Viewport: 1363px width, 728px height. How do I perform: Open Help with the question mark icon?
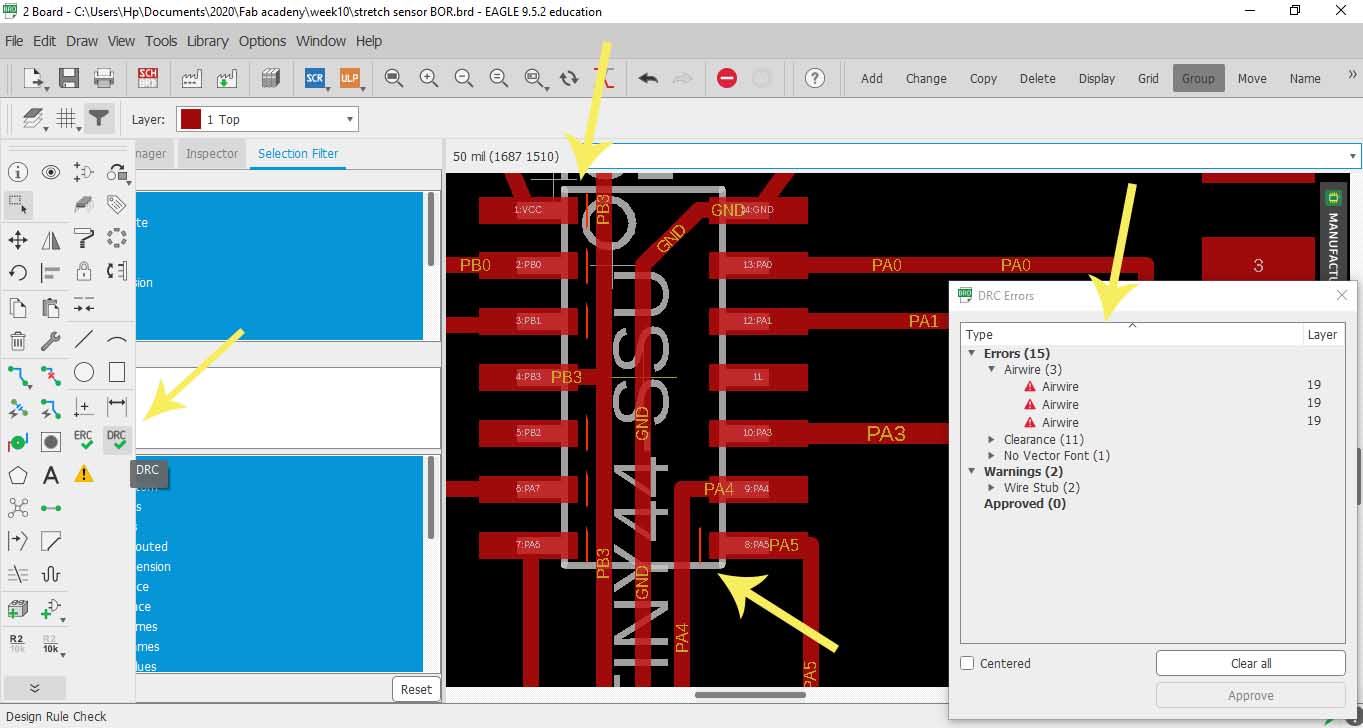click(x=815, y=78)
